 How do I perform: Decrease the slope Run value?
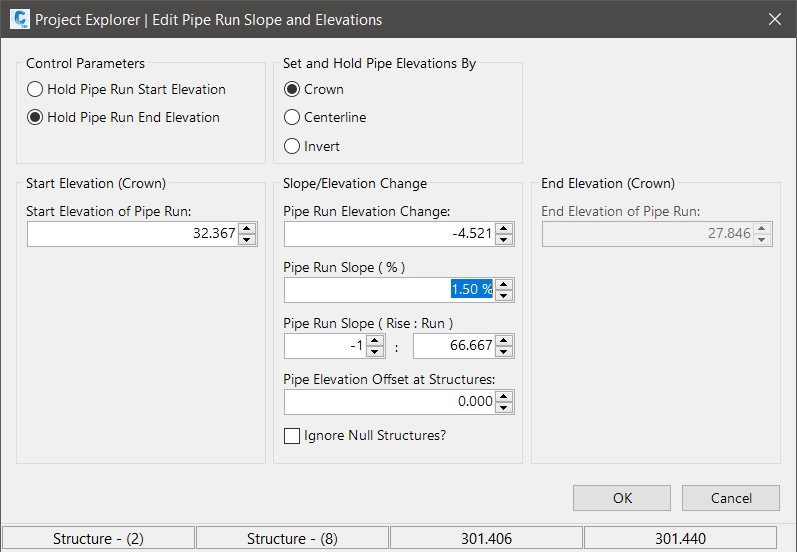pos(504,352)
